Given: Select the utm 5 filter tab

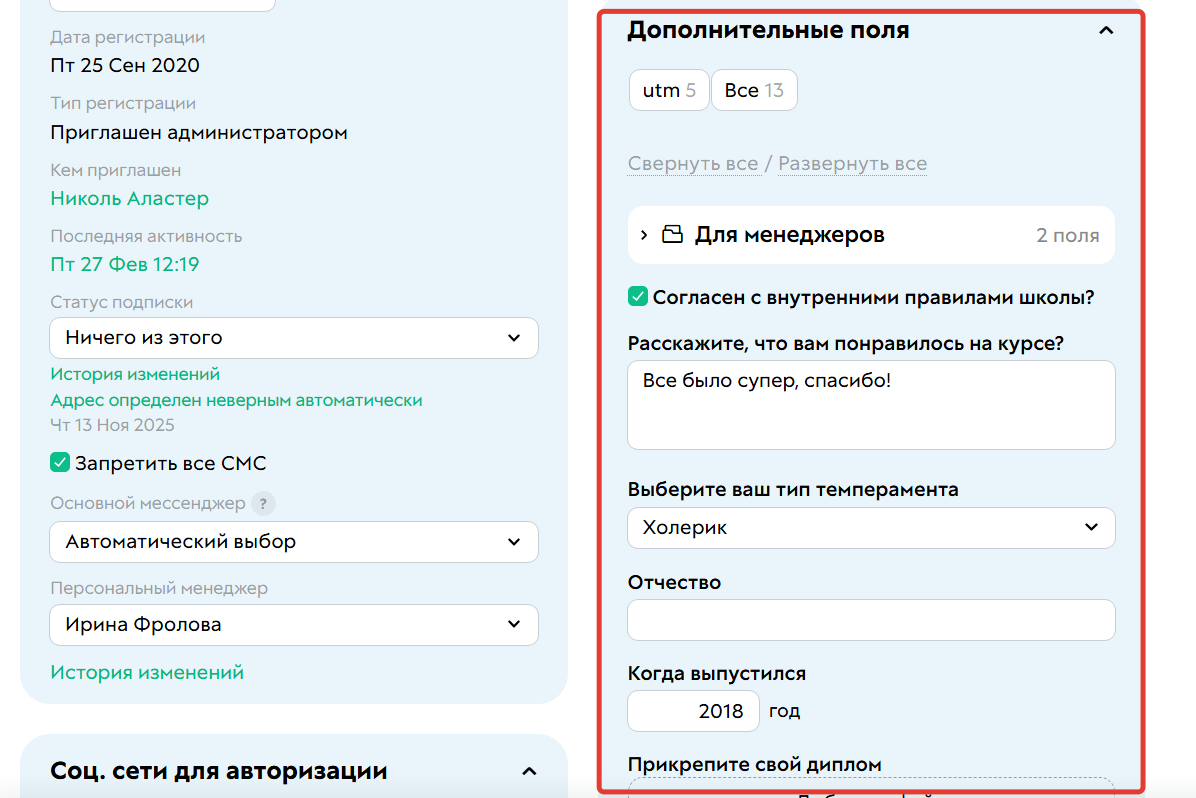Looking at the screenshot, I should (x=669, y=90).
